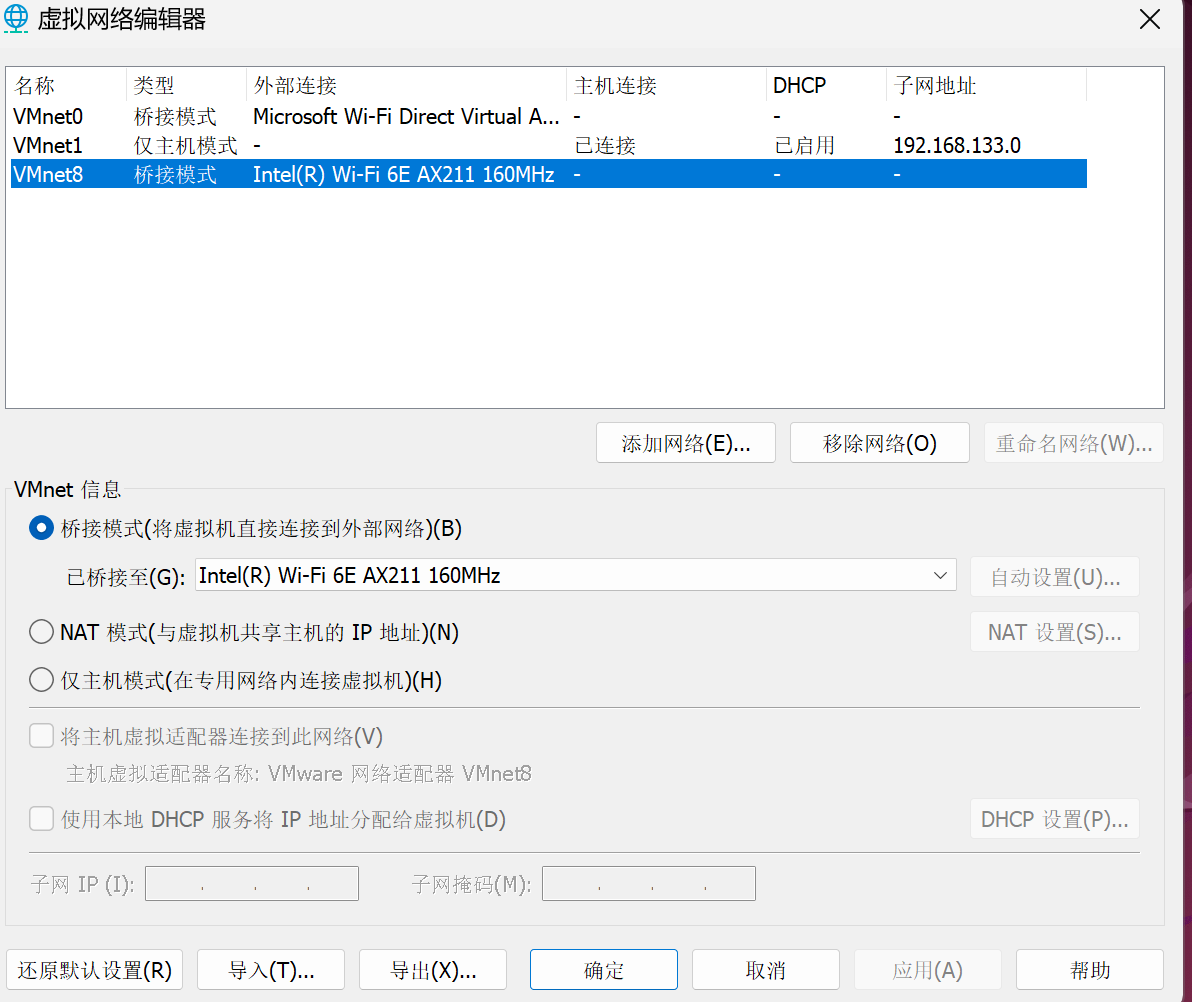
Task: Click 自动设置(U)... button
Action: click(1054, 577)
